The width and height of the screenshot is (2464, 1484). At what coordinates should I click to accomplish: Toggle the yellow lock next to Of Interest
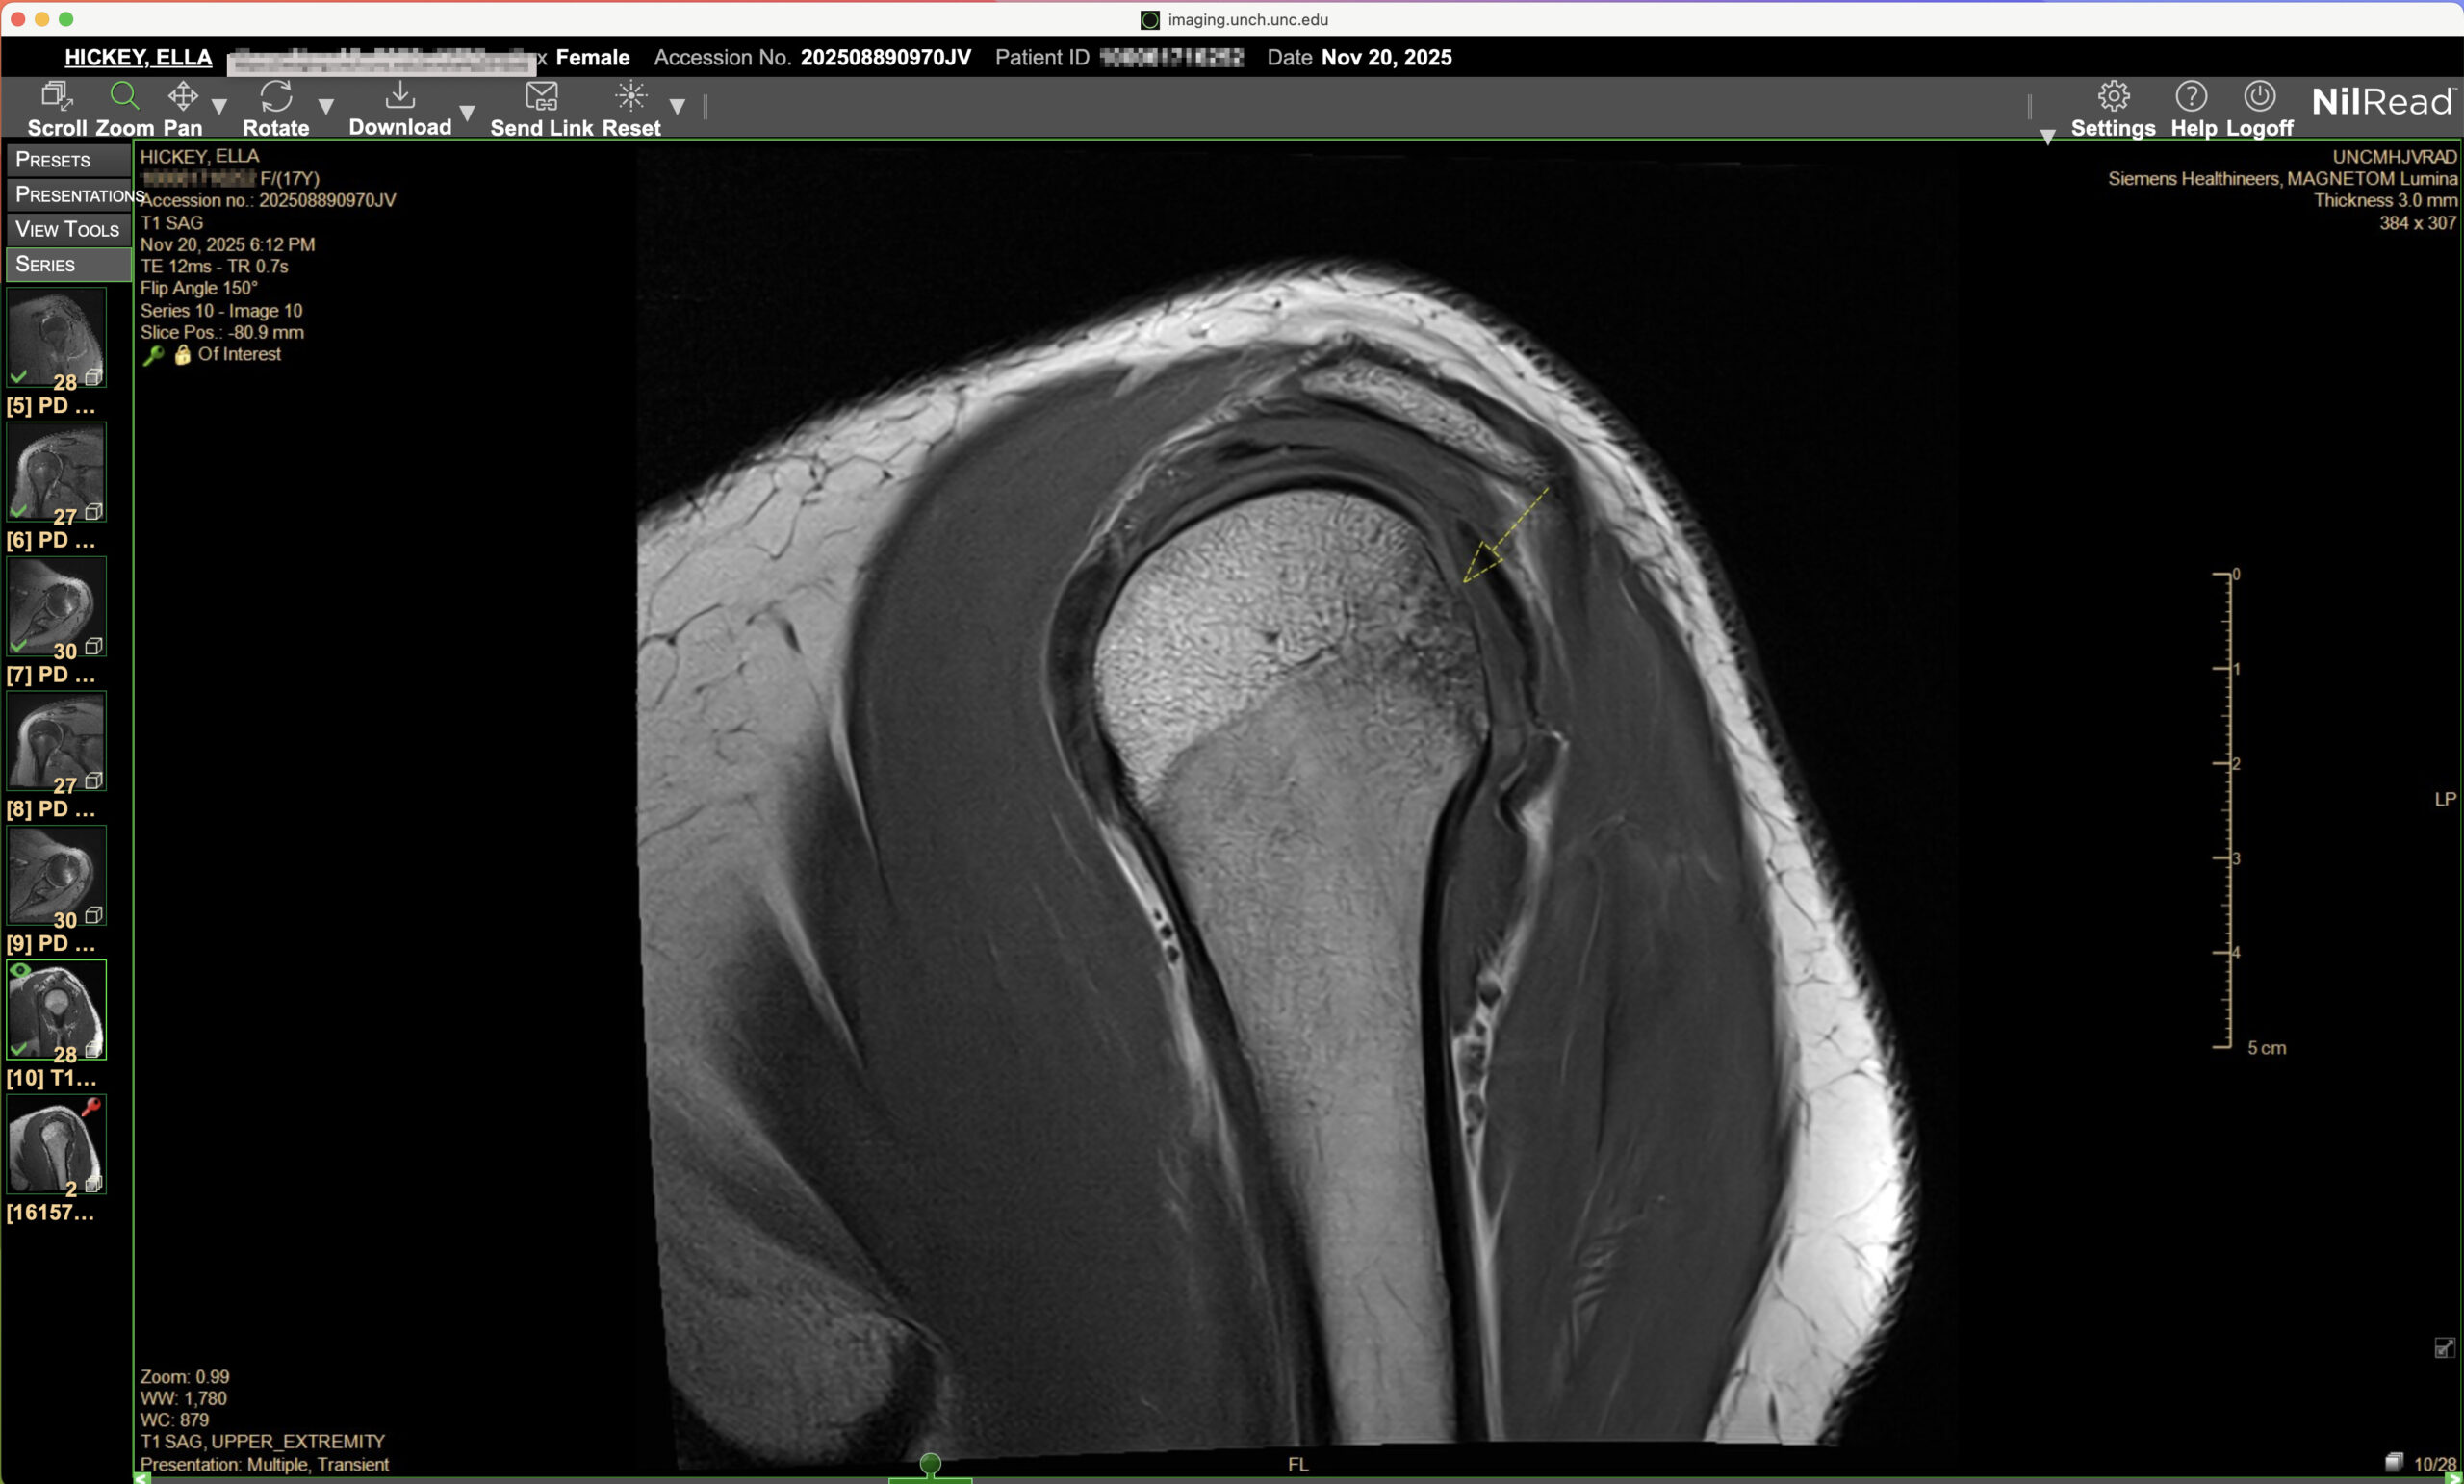(x=182, y=355)
